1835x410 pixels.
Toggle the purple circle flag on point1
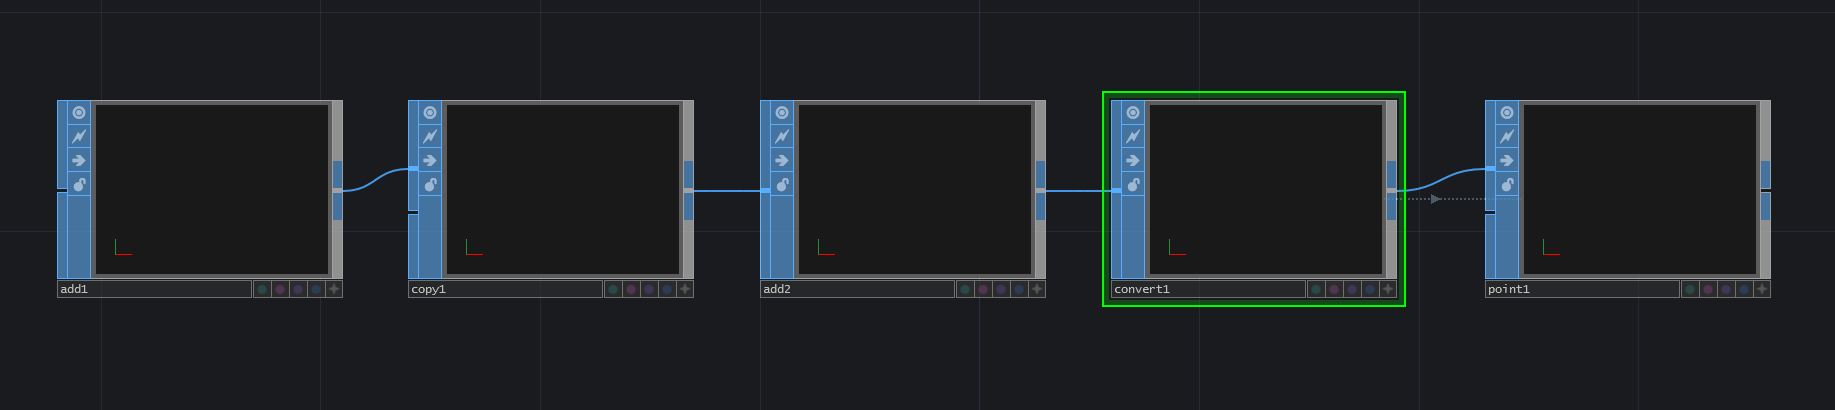1726,289
